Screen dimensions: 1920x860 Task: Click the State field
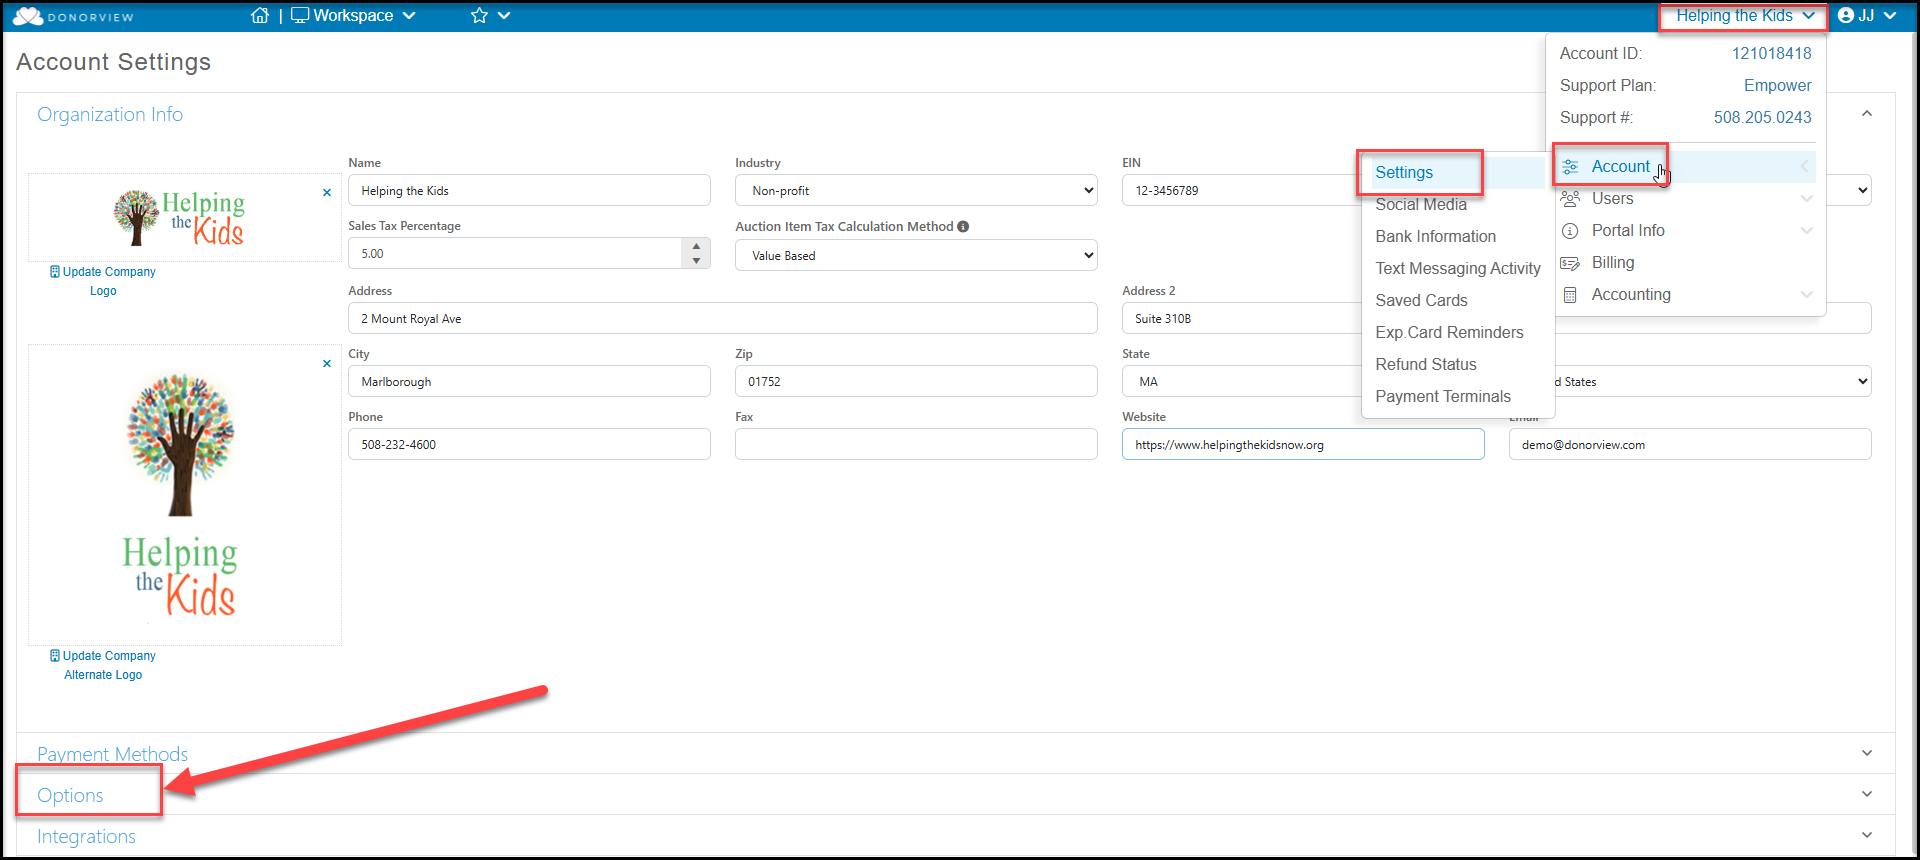(x=1241, y=381)
